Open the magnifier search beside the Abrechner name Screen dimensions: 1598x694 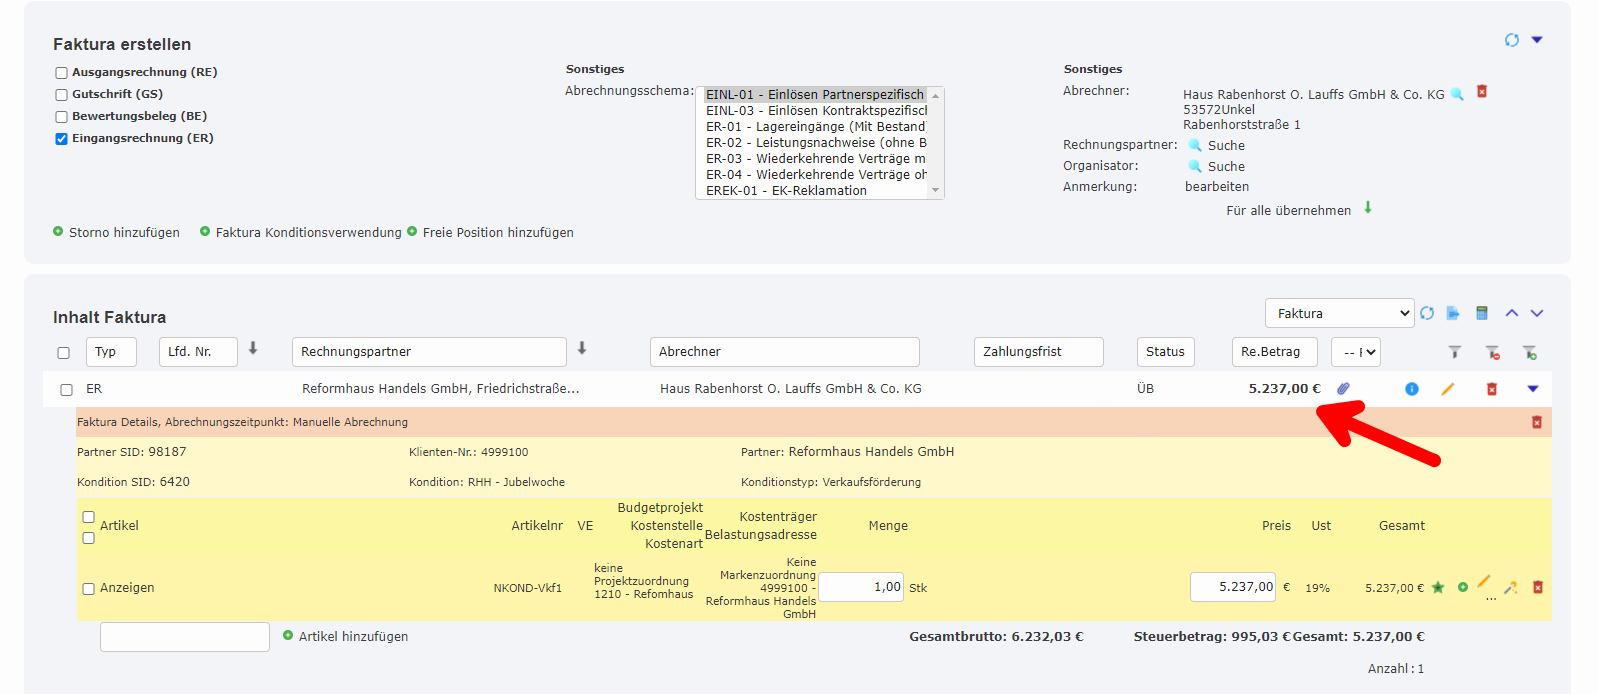(x=1457, y=94)
